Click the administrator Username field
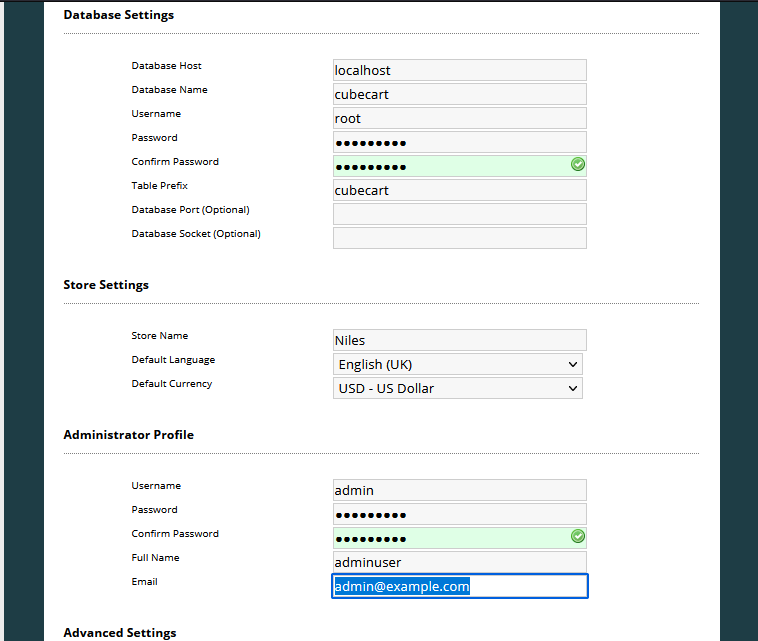Image resolution: width=758 pixels, height=641 pixels. 459,490
